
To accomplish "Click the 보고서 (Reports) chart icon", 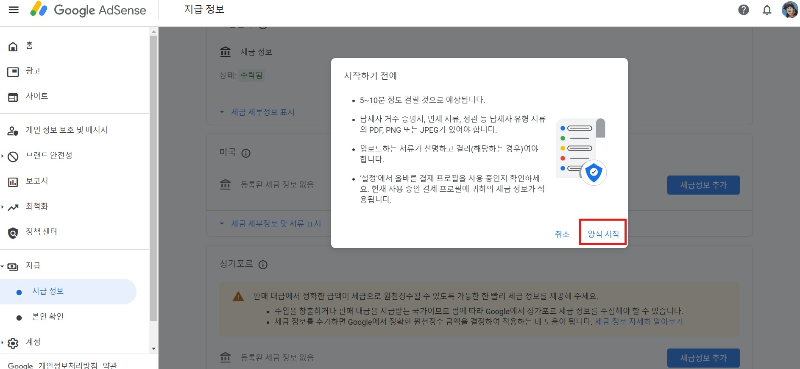I will [13, 182].
